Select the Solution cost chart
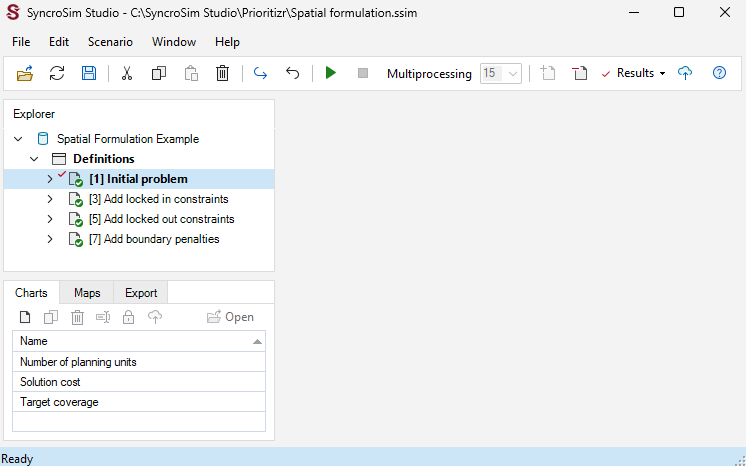746x466 pixels. pos(139,382)
